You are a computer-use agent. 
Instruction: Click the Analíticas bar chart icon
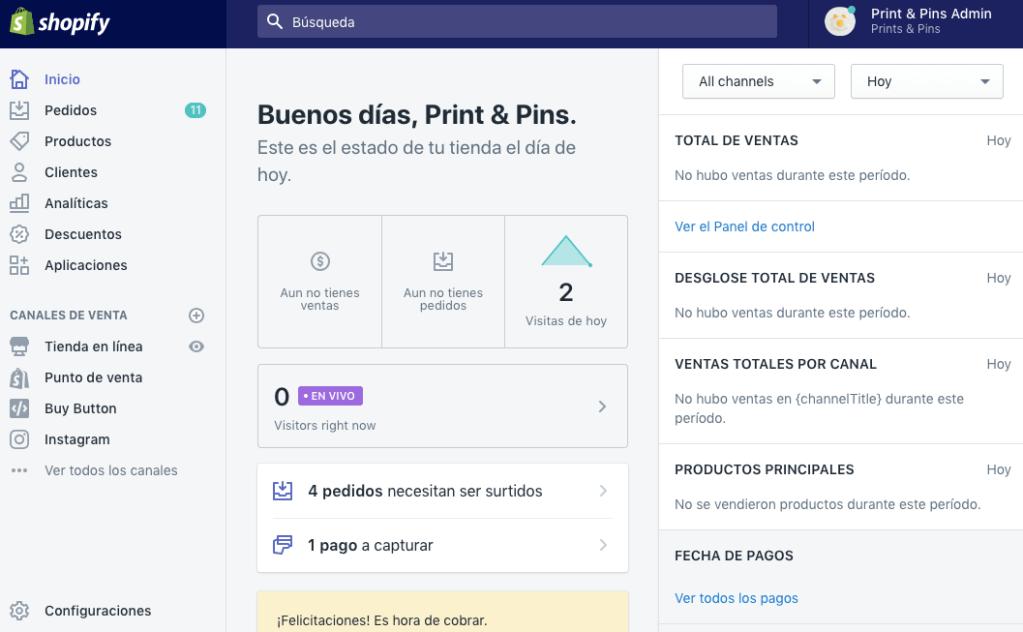19,203
